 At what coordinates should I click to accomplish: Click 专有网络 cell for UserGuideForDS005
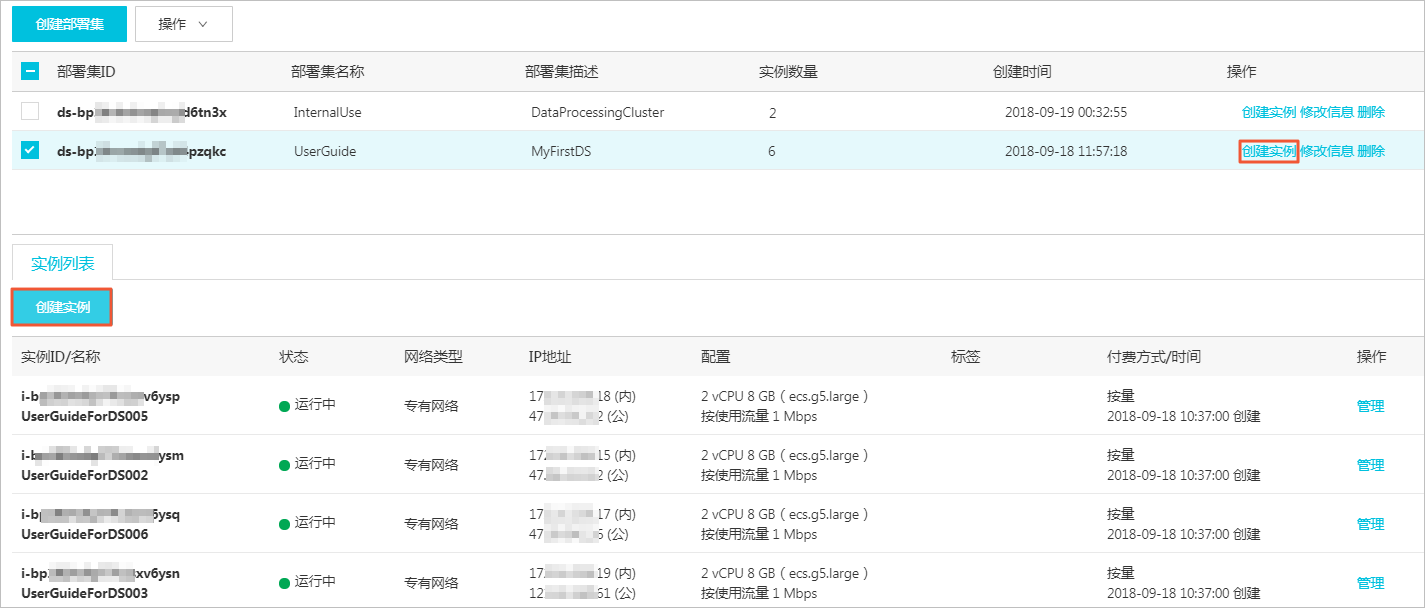pyautogui.click(x=431, y=406)
